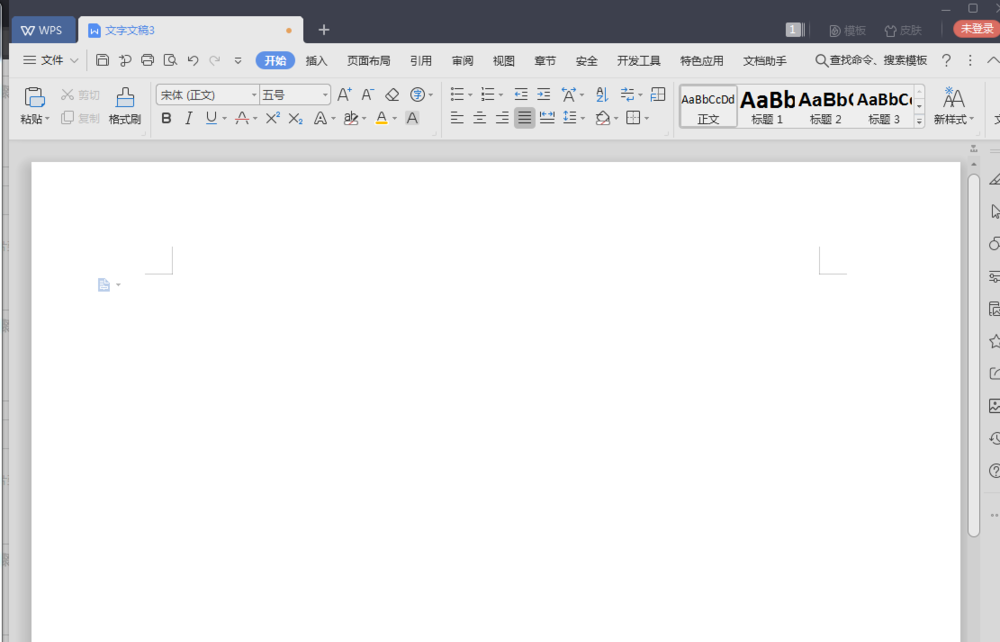This screenshot has width=1000, height=642.
Task: Apply subscript formatting
Action: pyautogui.click(x=295, y=118)
